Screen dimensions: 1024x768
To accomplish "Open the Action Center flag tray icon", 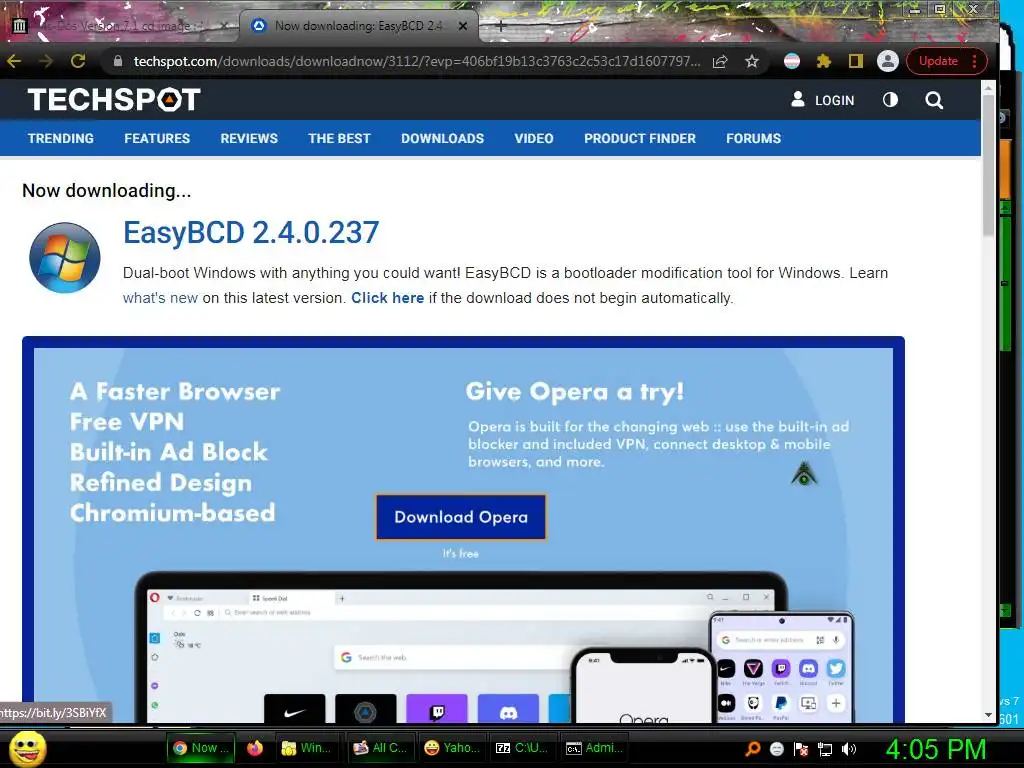I will pos(801,749).
